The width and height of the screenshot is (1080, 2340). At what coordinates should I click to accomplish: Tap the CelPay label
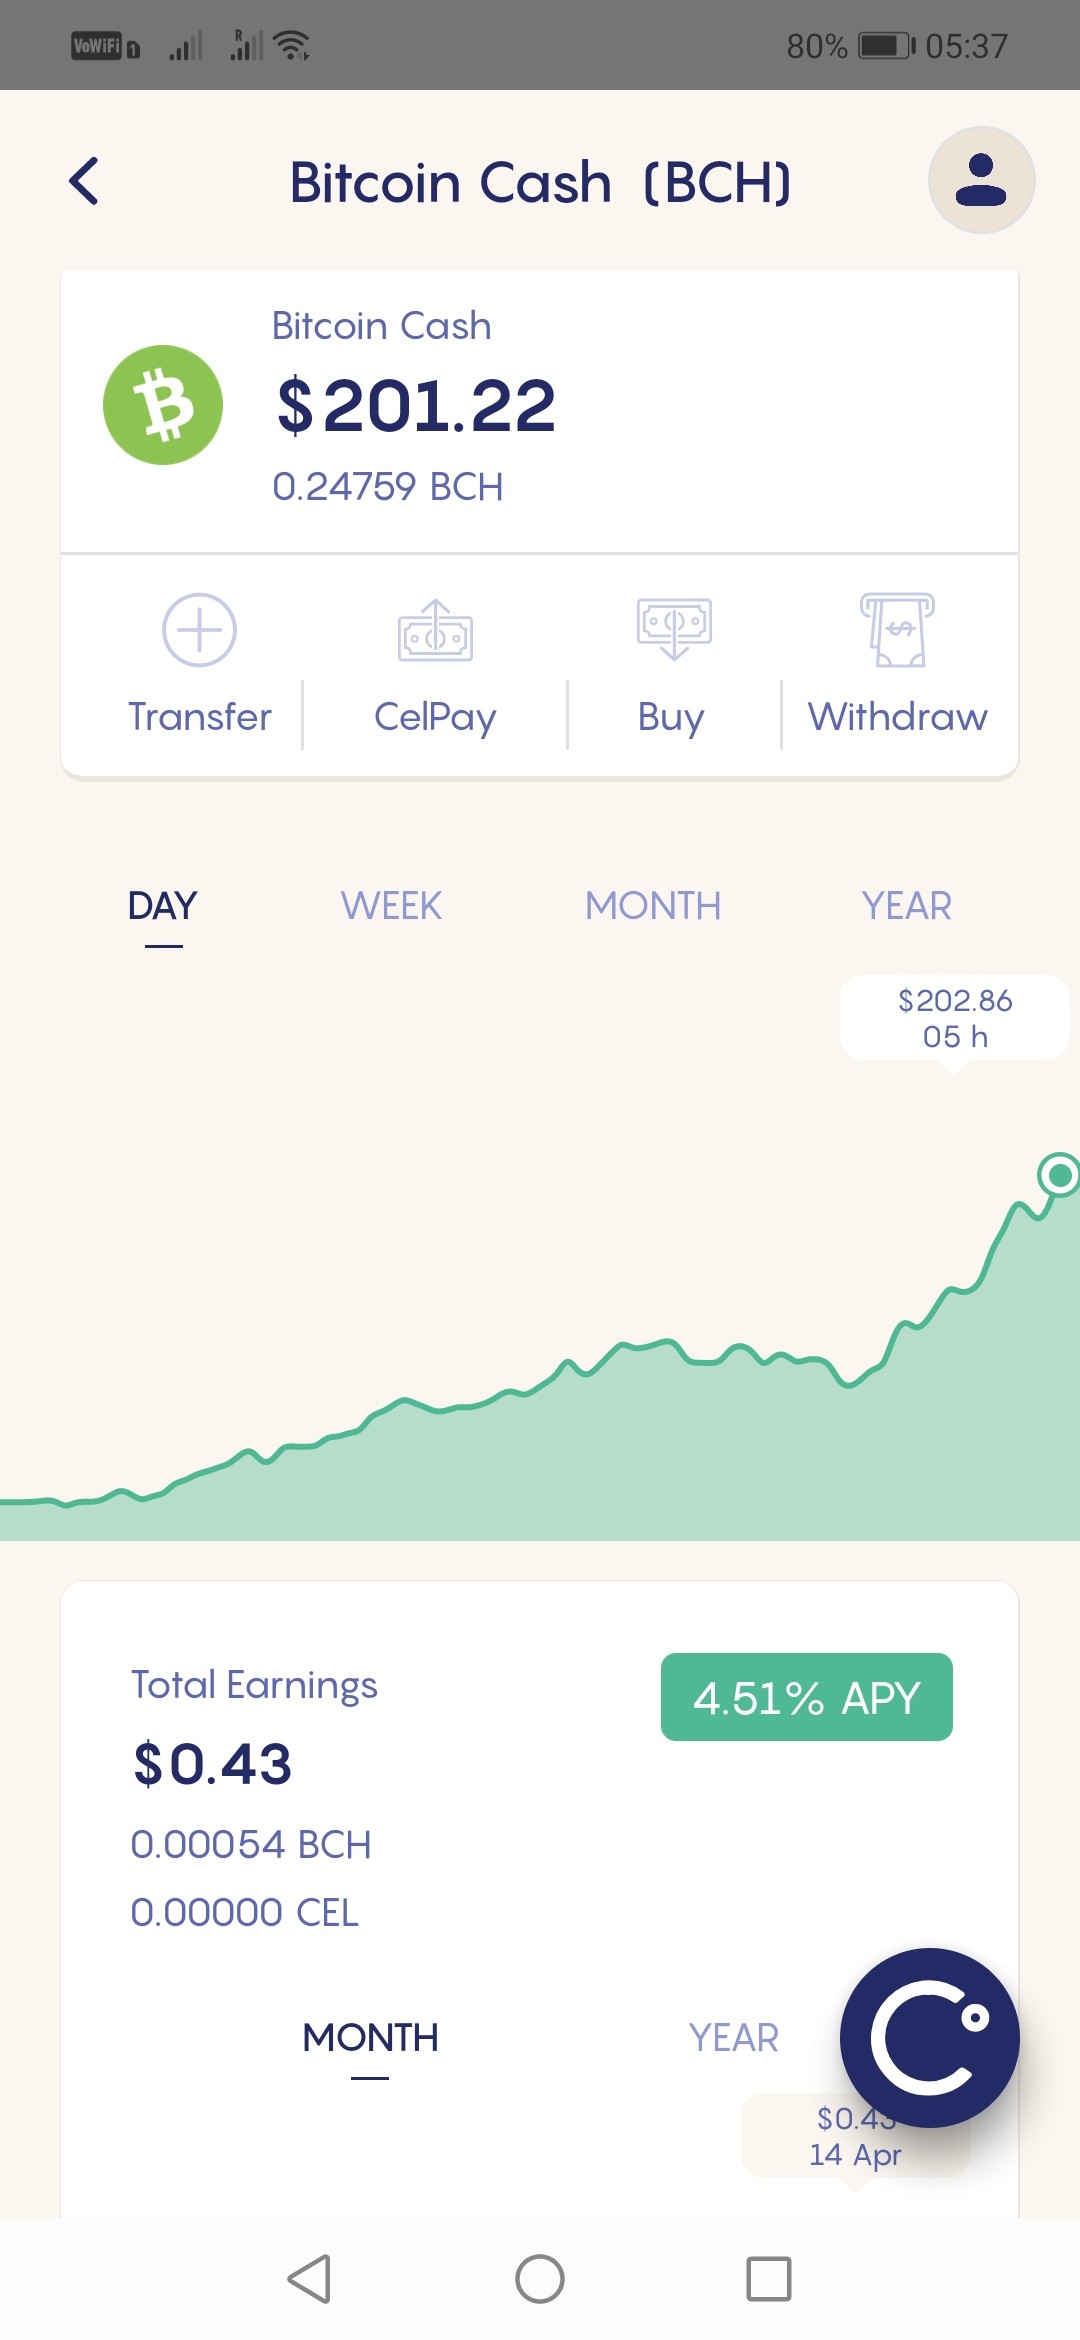click(x=435, y=717)
